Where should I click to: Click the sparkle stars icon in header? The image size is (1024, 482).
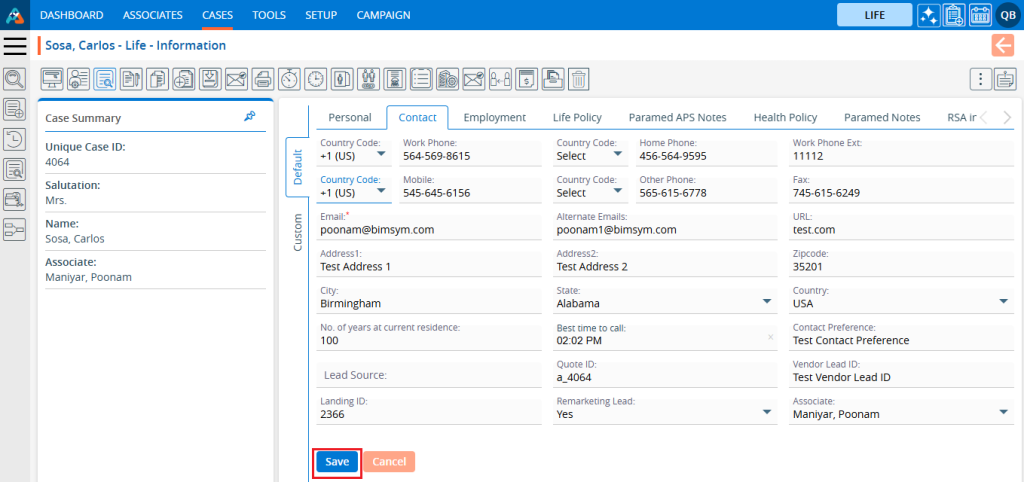[928, 15]
